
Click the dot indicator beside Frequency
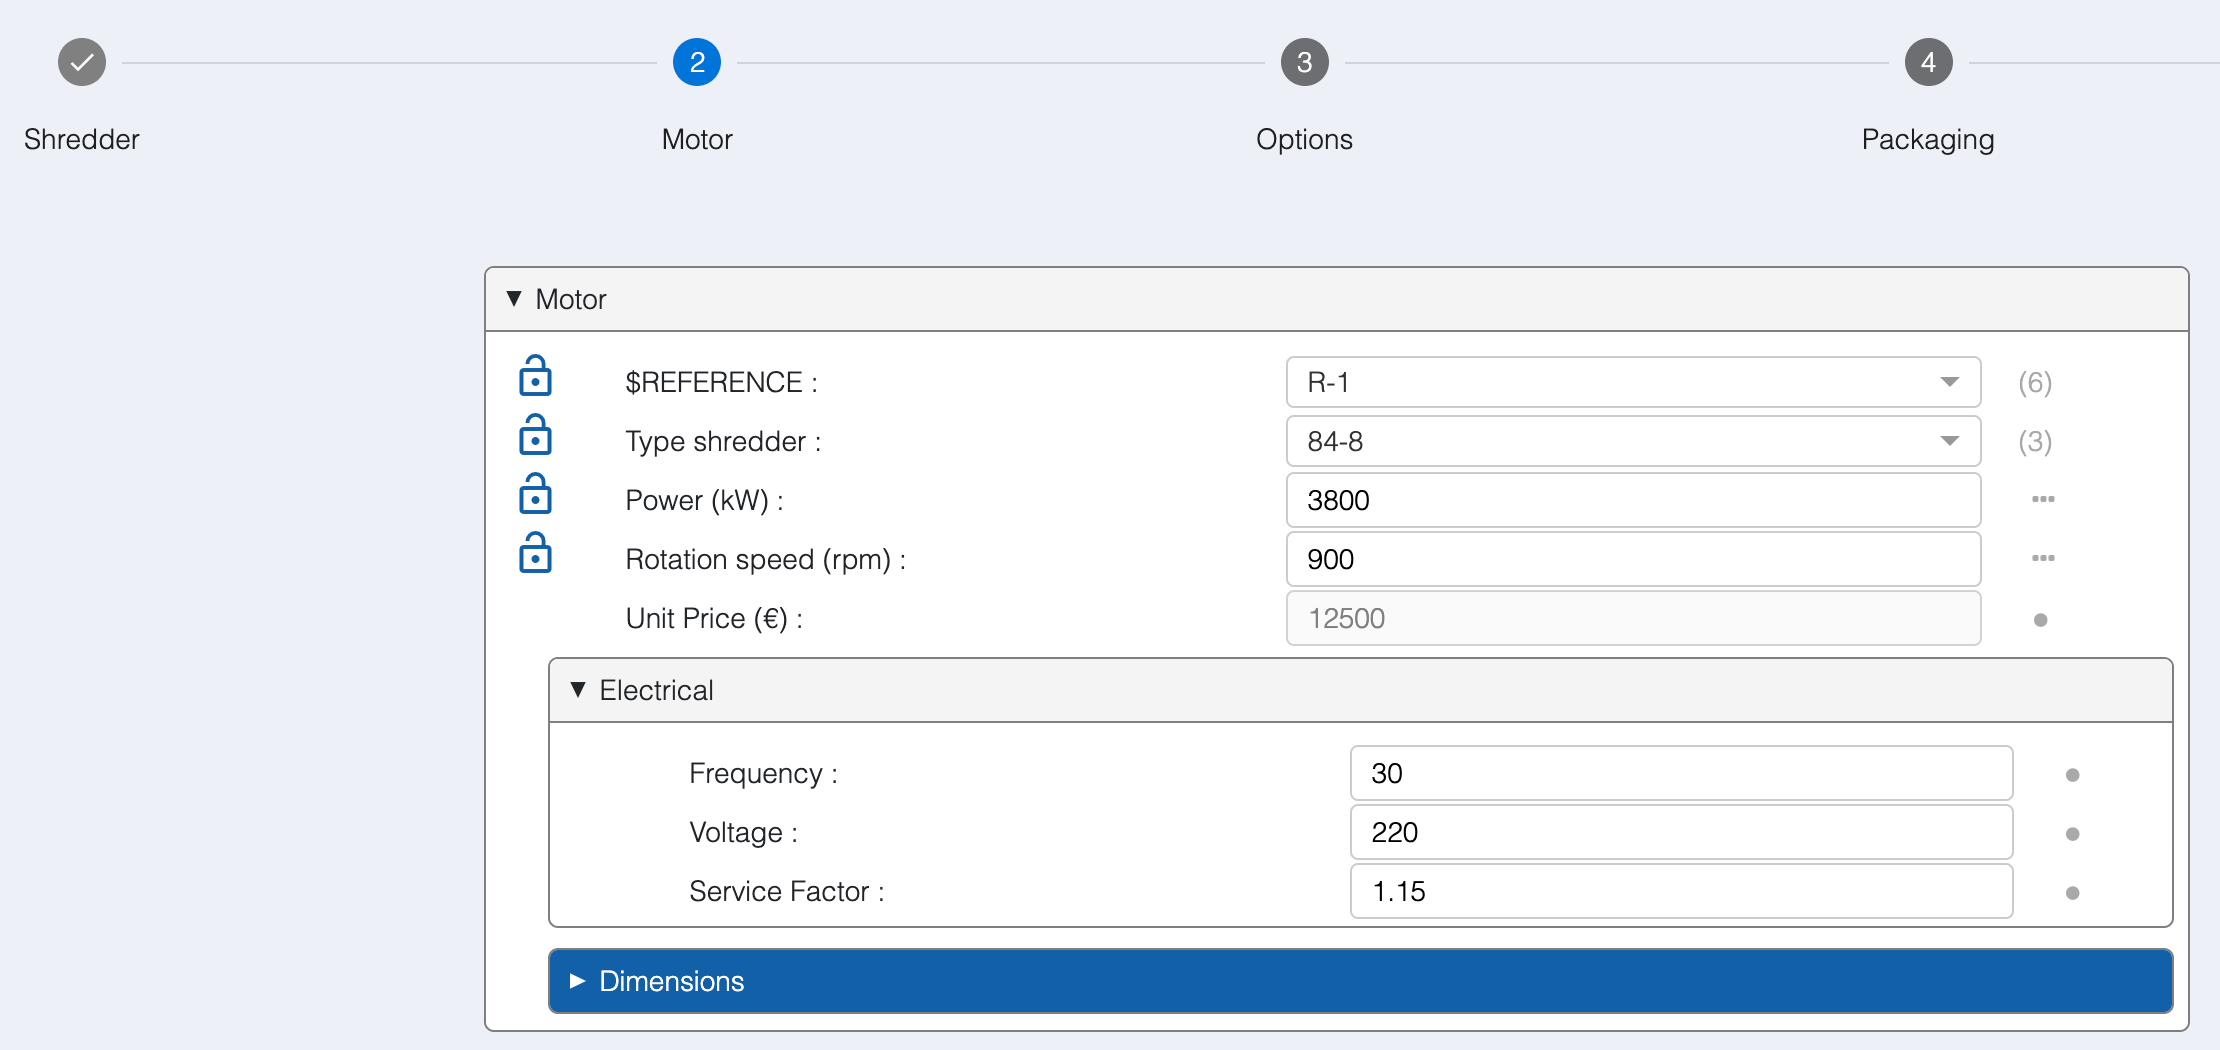point(2073,773)
